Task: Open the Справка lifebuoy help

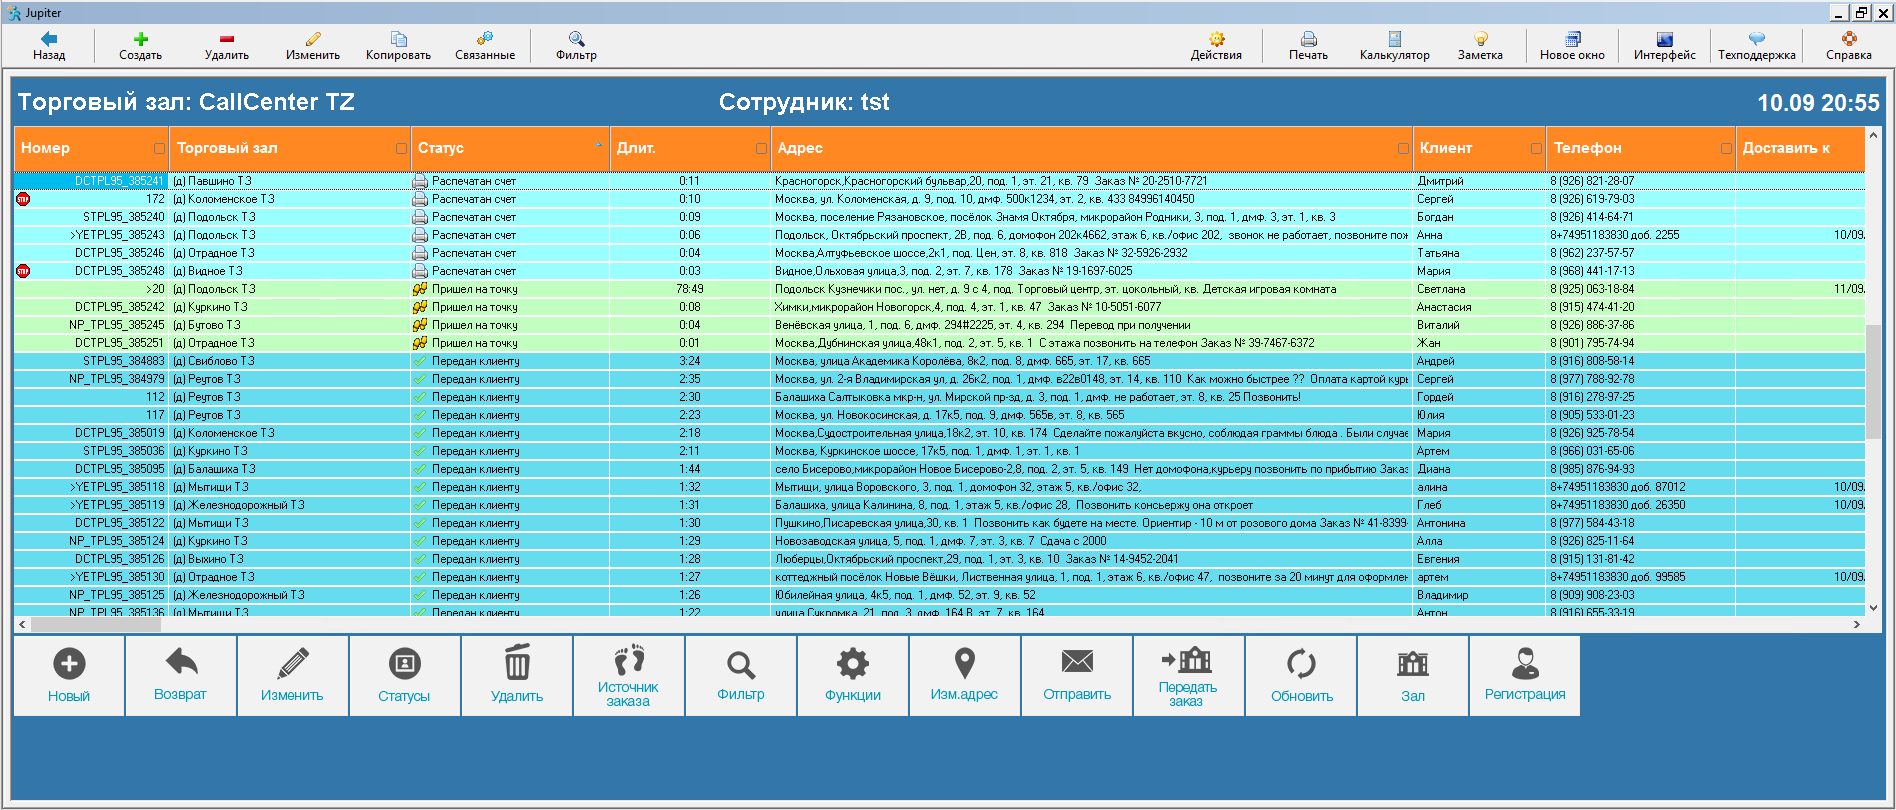Action: [x=1848, y=39]
